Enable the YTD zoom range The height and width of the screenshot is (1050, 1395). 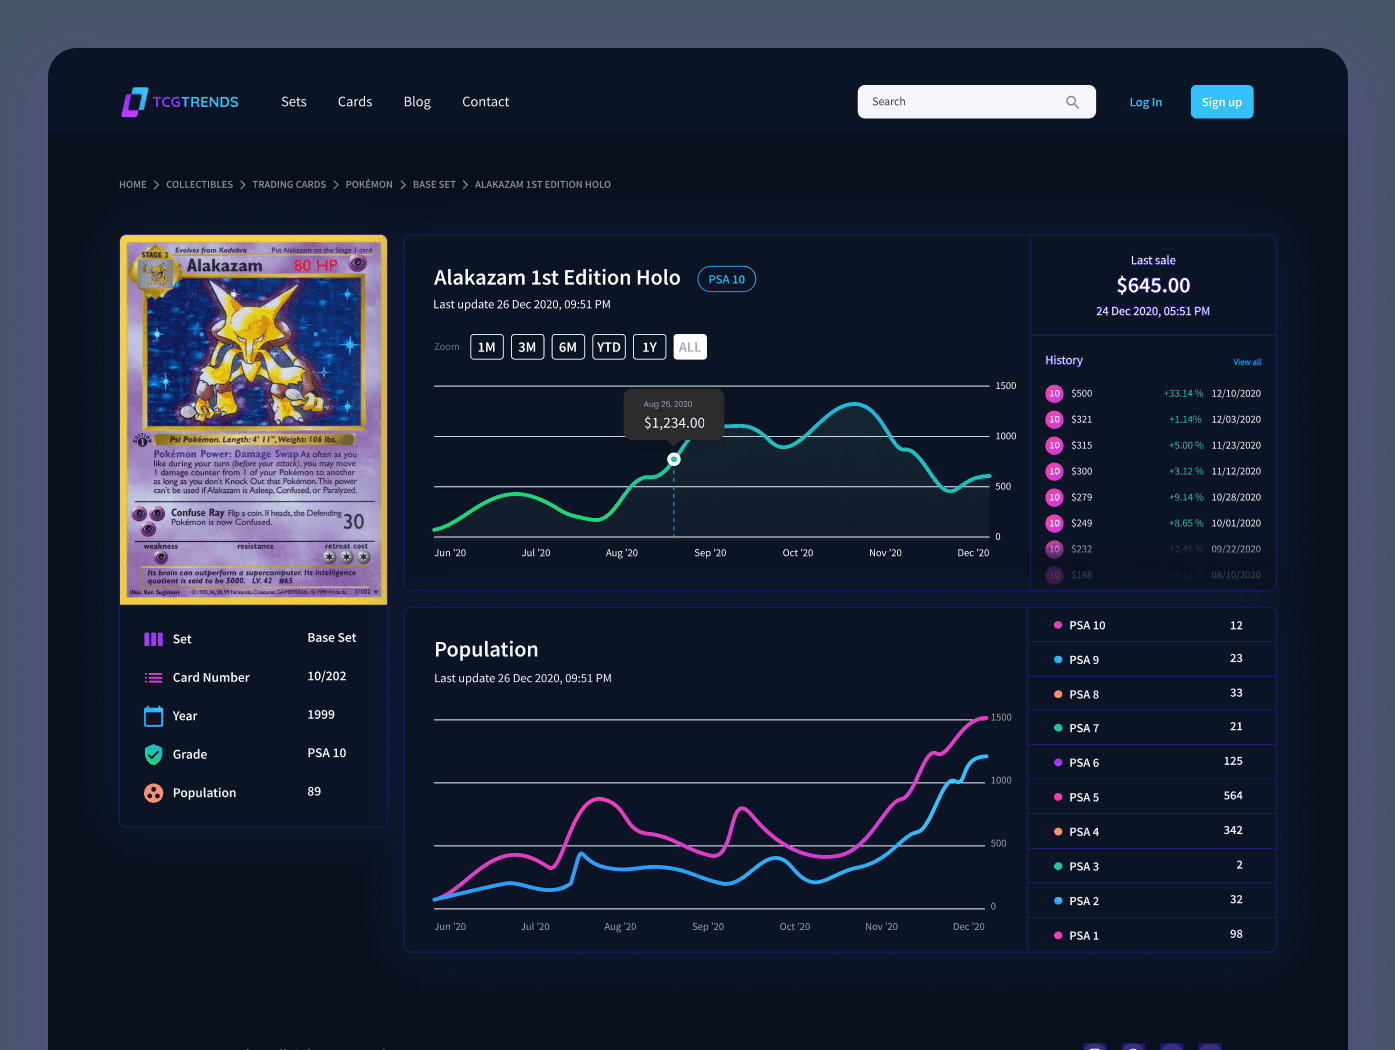(x=609, y=347)
